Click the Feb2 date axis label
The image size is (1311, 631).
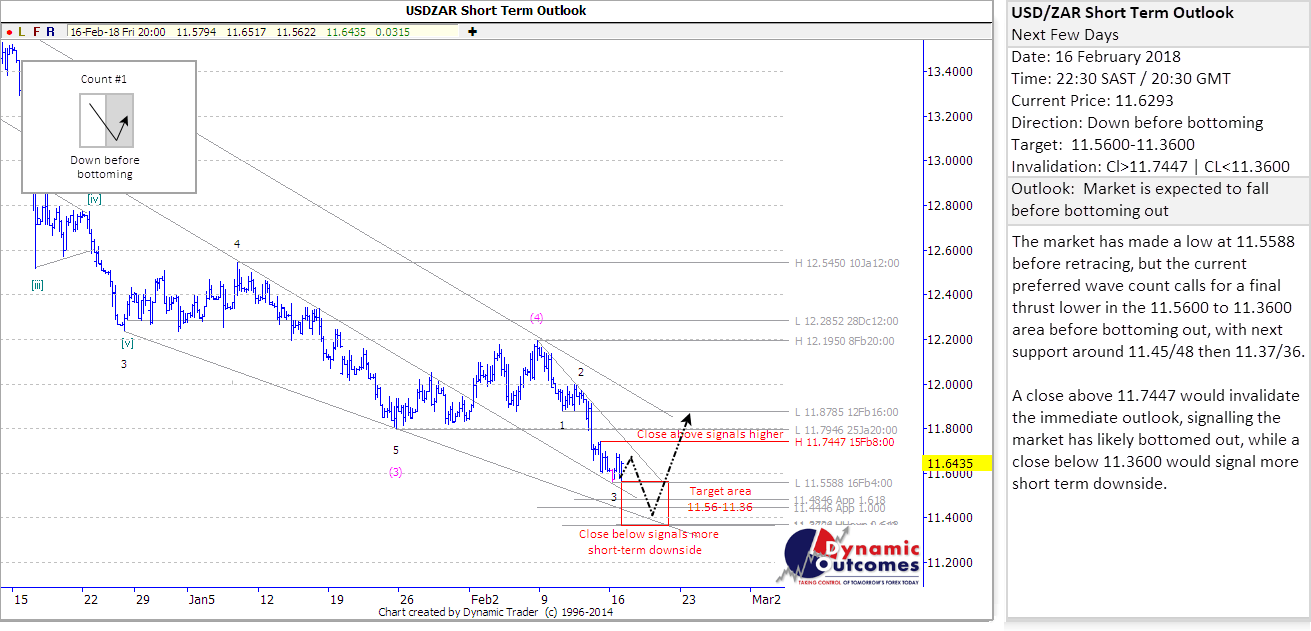pyautogui.click(x=484, y=599)
